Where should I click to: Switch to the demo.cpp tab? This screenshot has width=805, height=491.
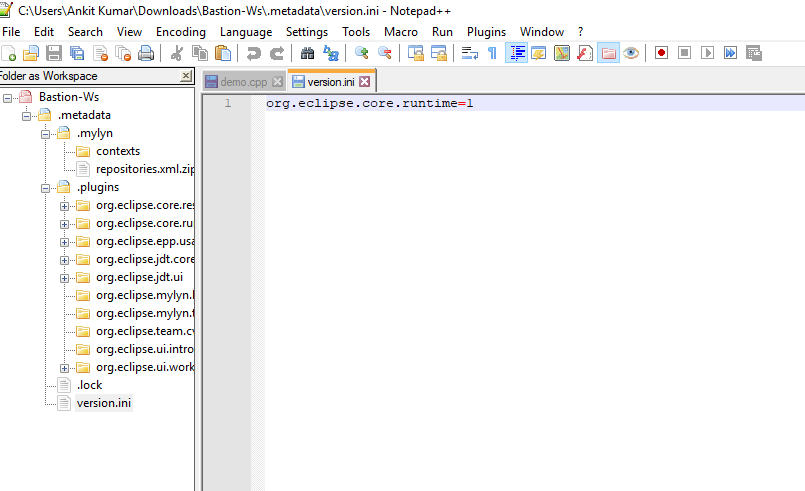[x=243, y=82]
